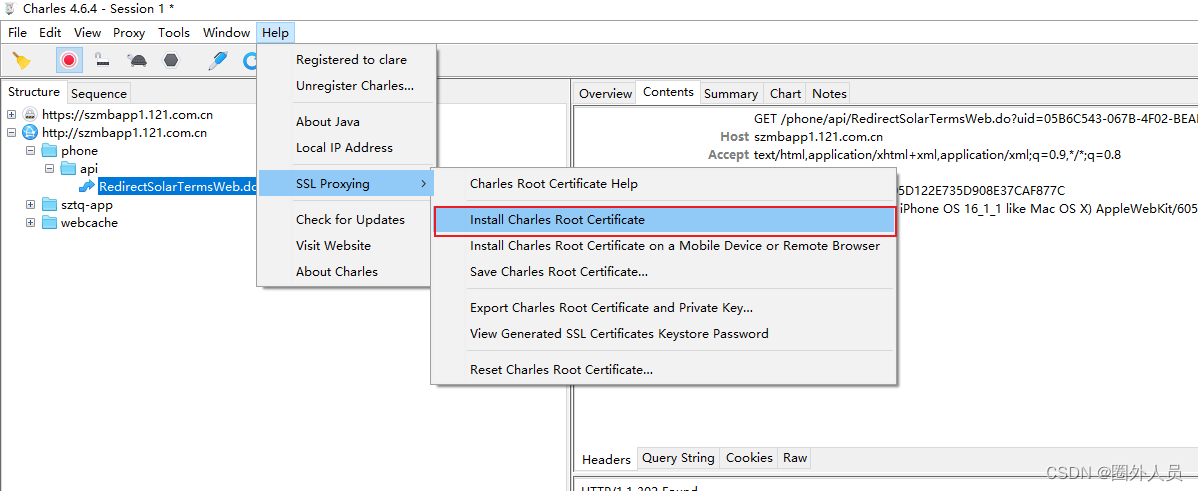Screen dimensions: 1198x491
Task: Open the Proxy menu
Action: click(x=129, y=33)
